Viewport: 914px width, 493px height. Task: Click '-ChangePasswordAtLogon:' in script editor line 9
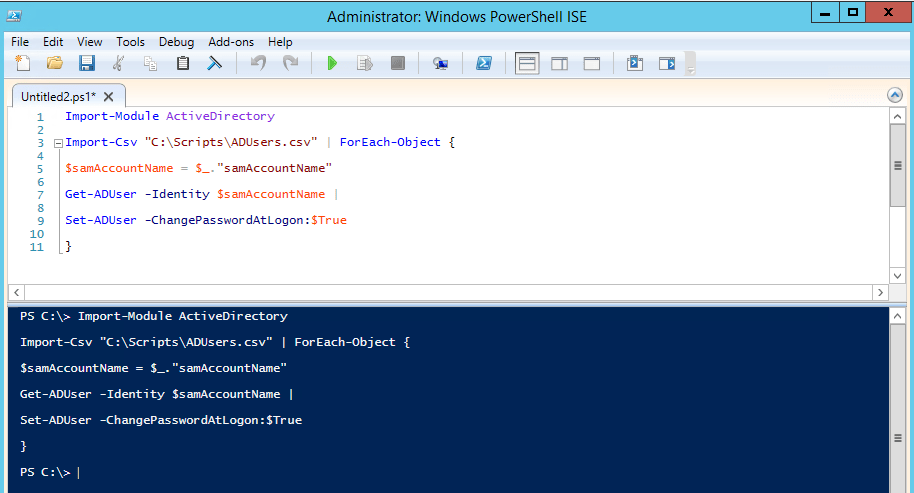tap(227, 220)
